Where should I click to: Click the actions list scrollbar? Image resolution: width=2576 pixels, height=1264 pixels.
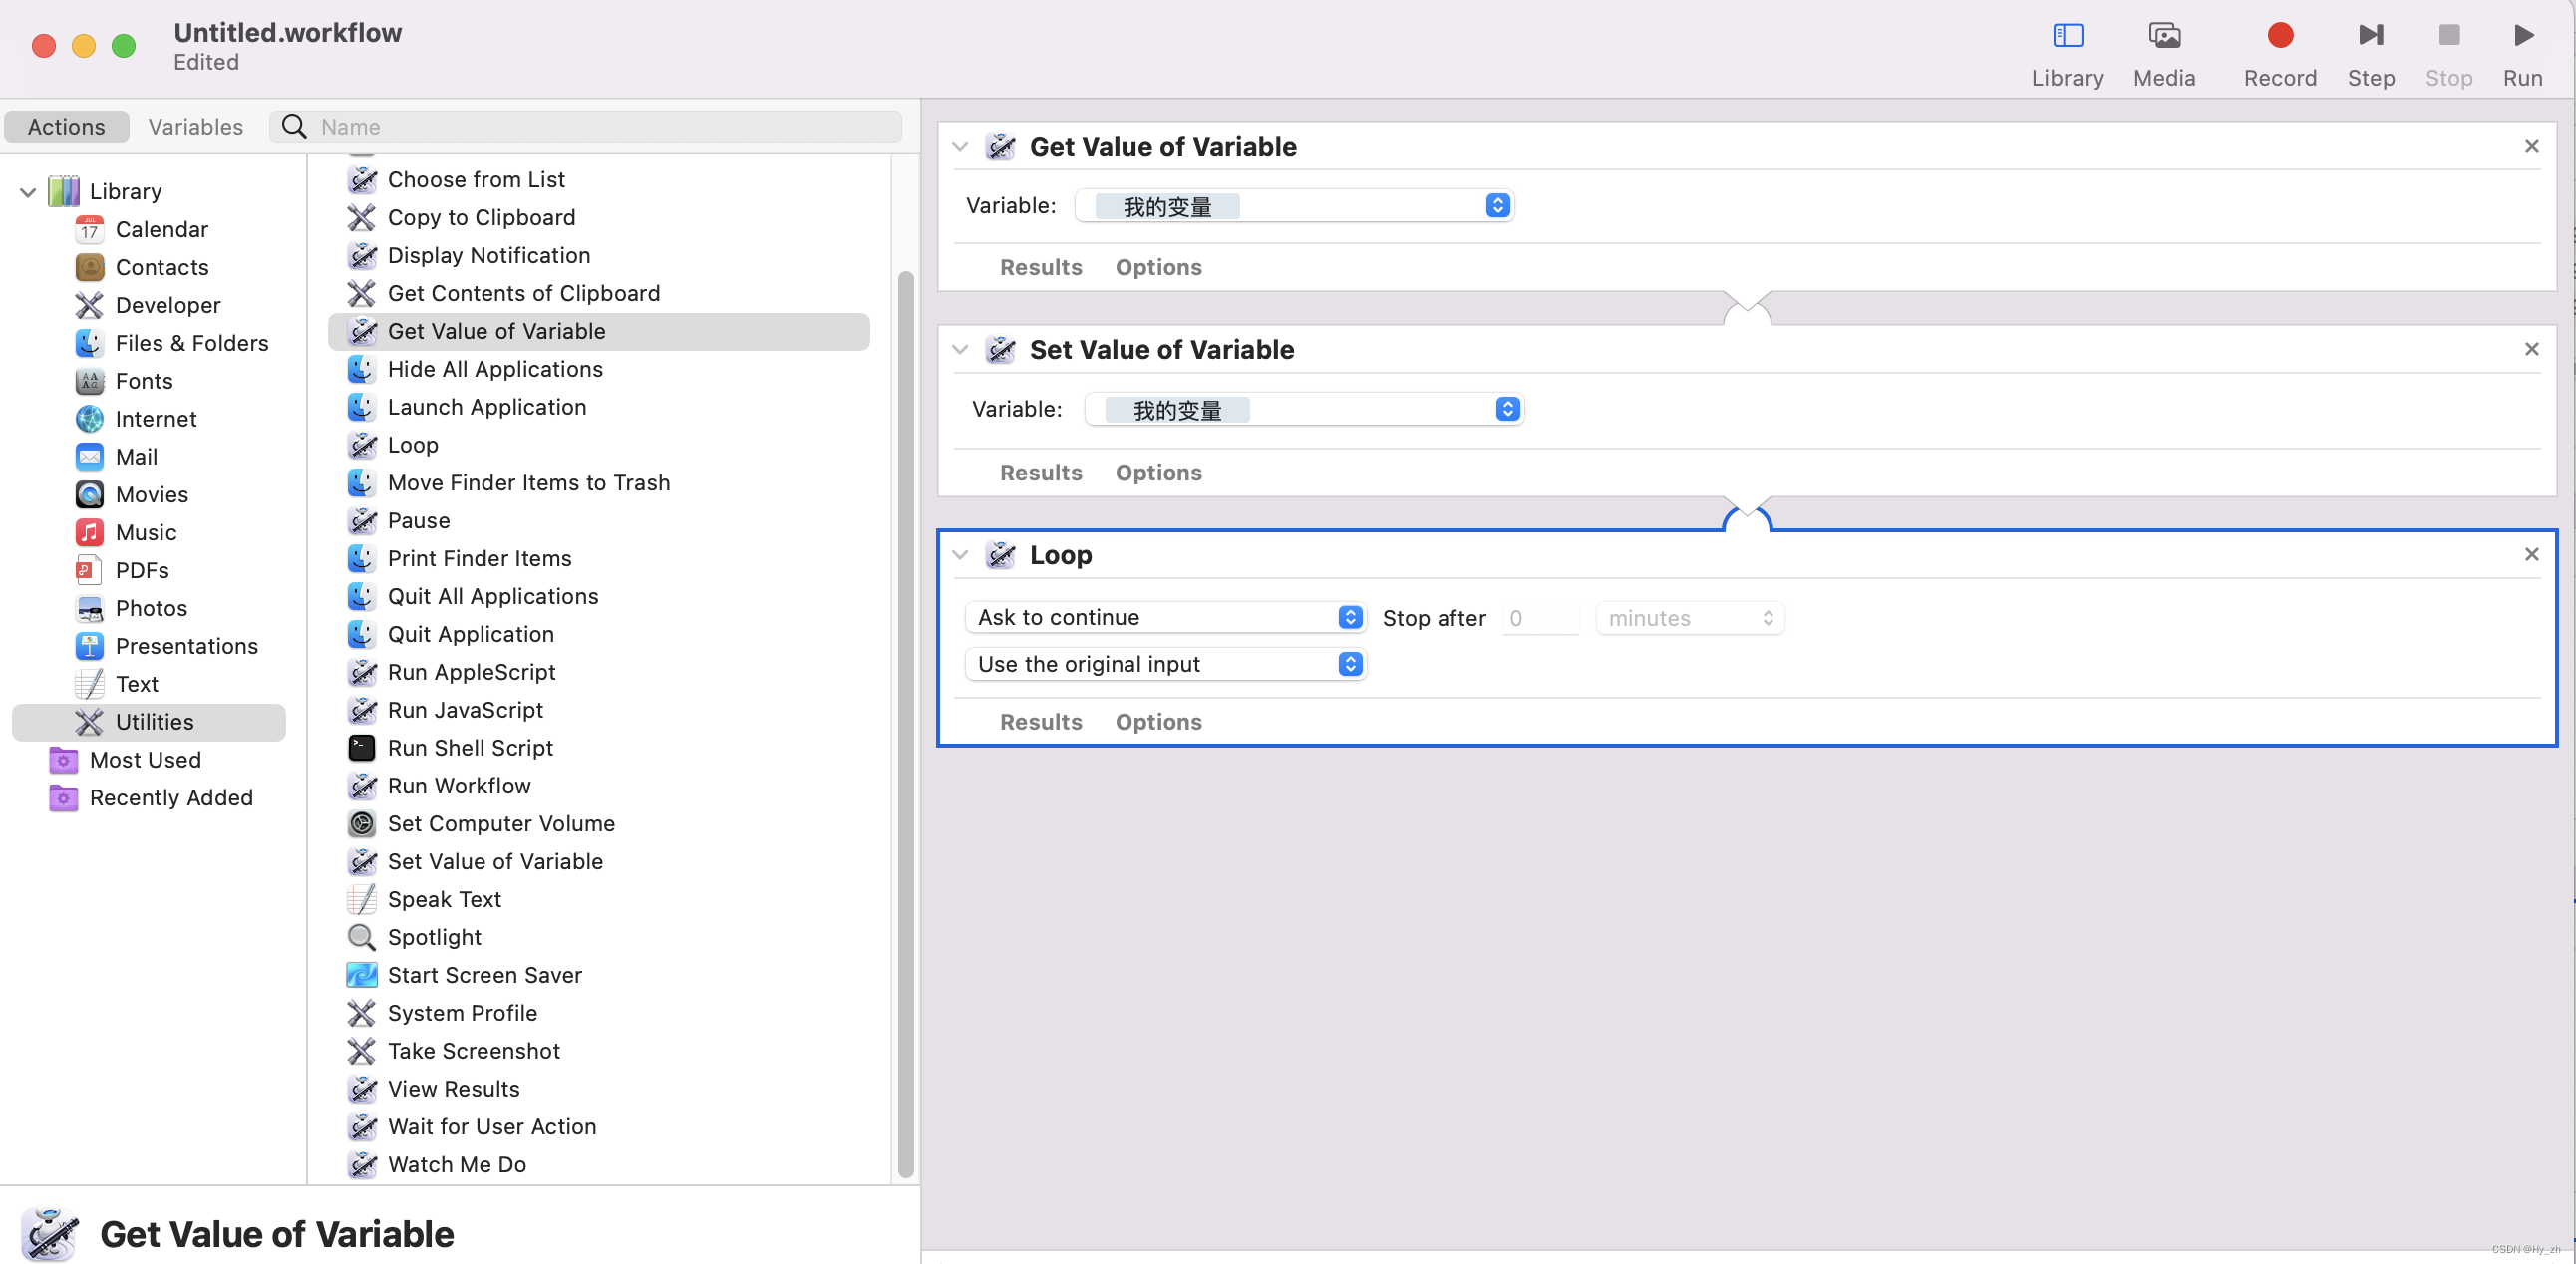pos(905,720)
